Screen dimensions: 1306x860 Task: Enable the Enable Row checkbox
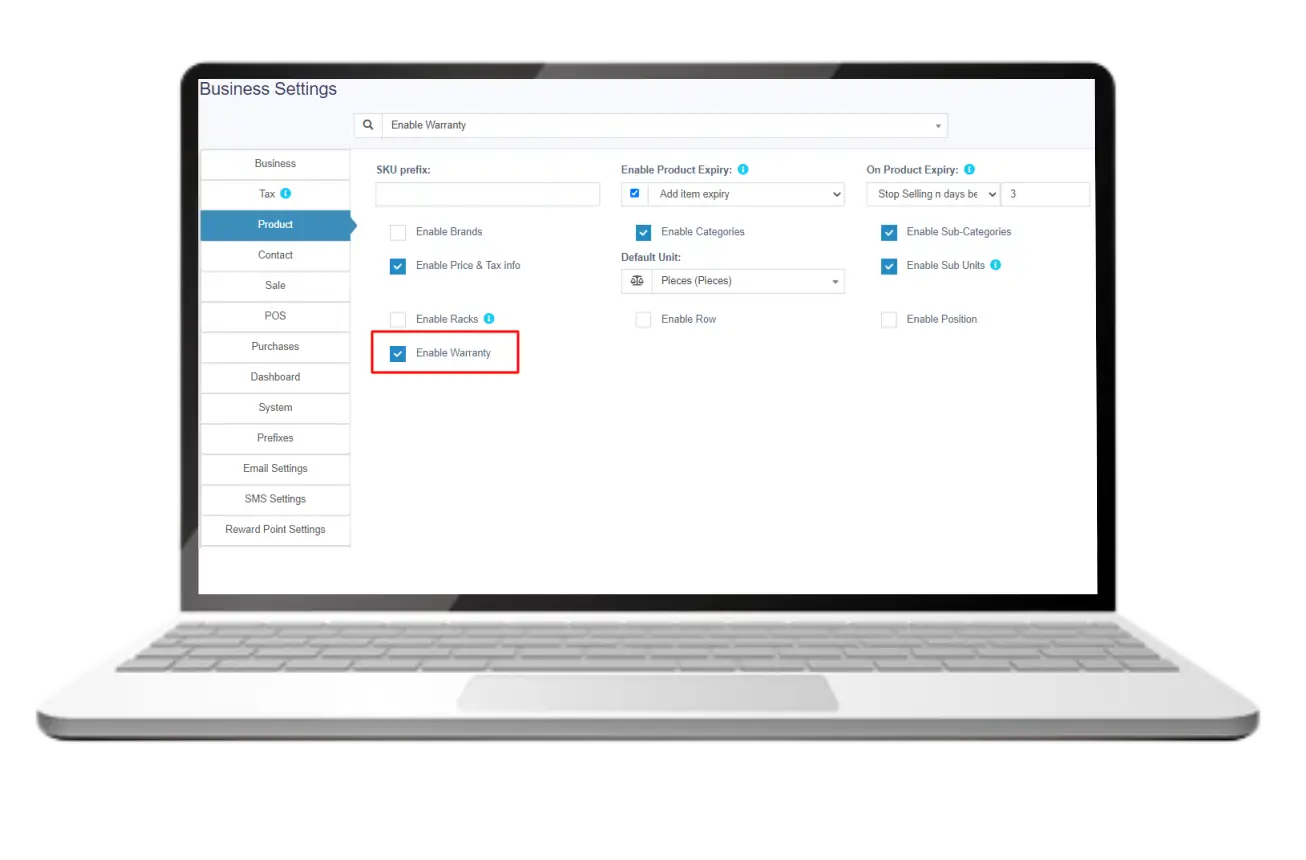click(643, 320)
